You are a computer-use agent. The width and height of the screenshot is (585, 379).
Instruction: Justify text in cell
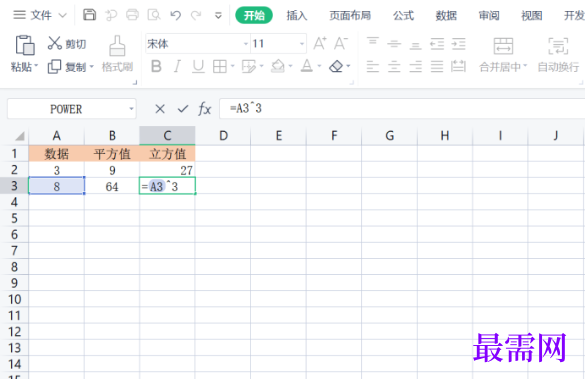coord(437,66)
